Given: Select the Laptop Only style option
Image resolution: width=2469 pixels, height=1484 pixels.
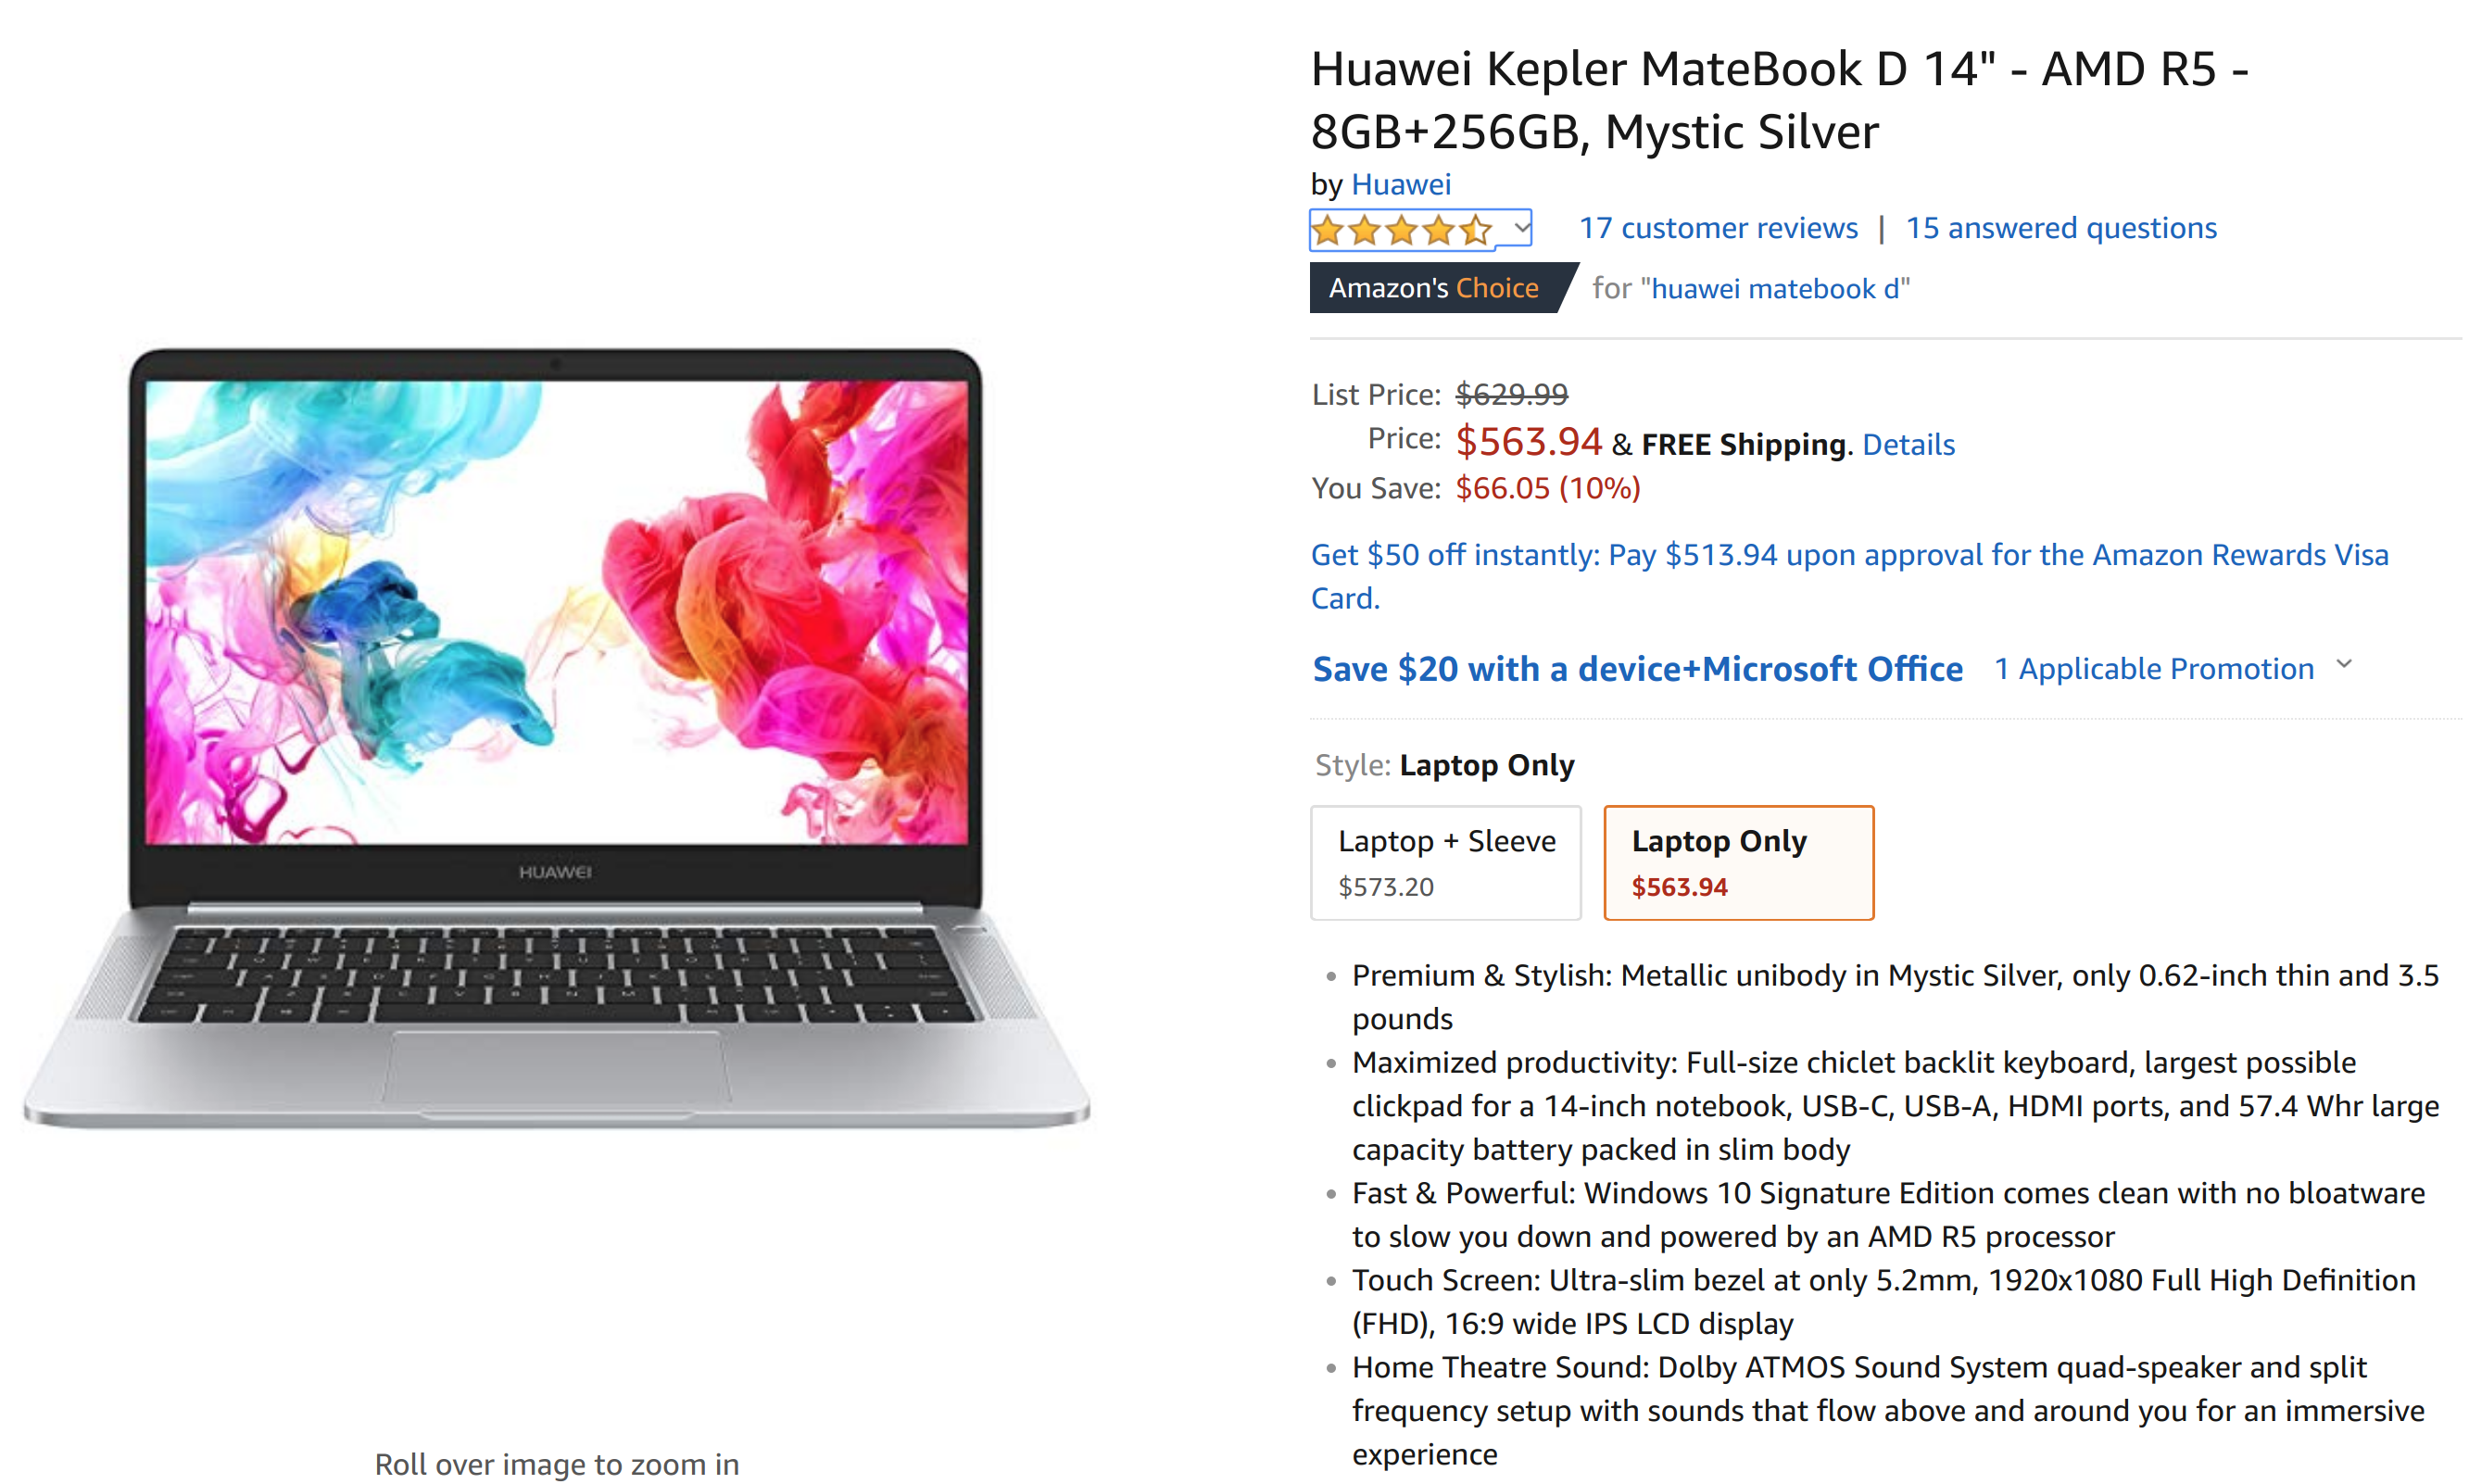Looking at the screenshot, I should 1738,862.
